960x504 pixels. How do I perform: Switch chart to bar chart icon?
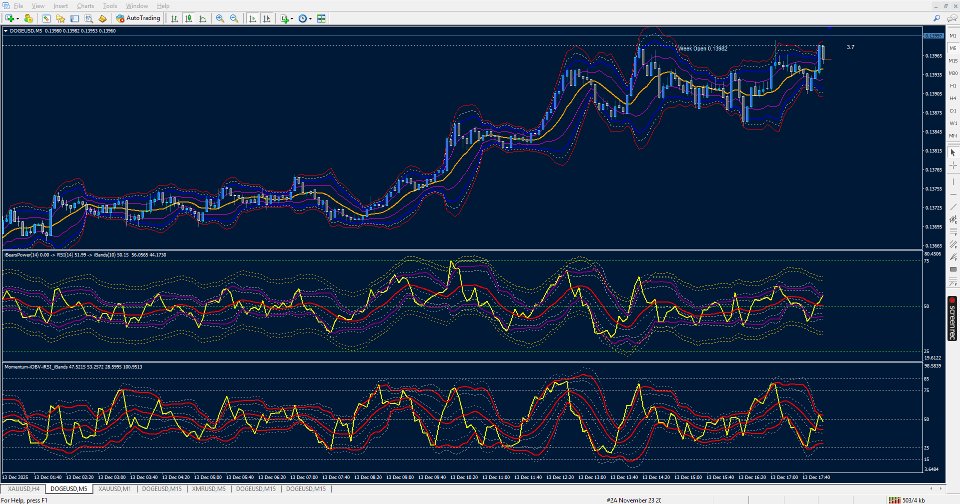coord(174,18)
